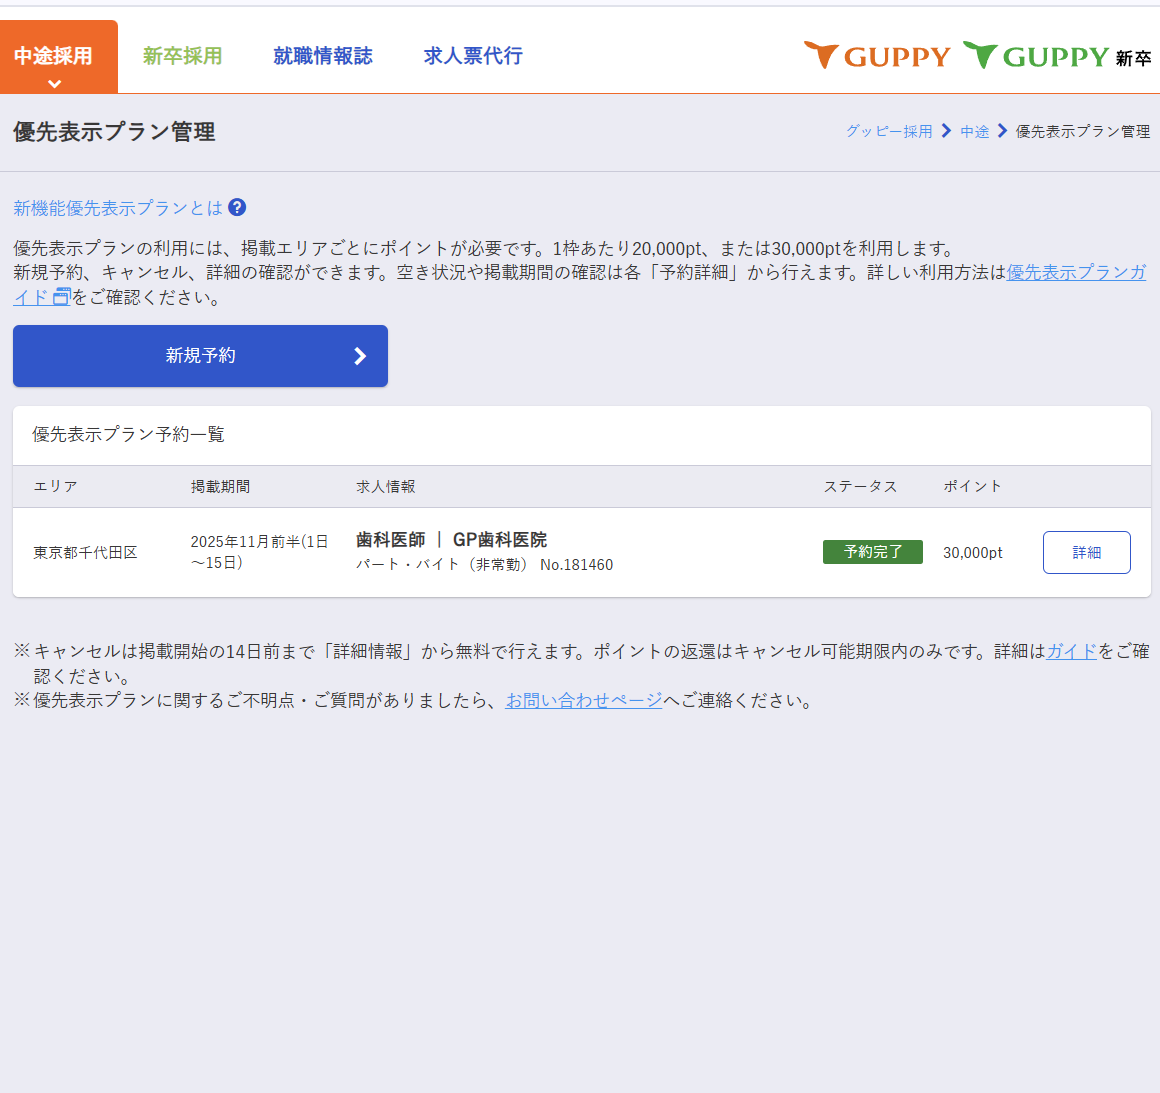1160x1093 pixels.
Task: Open the ガイド link in cancellation note
Action: 1071,651
